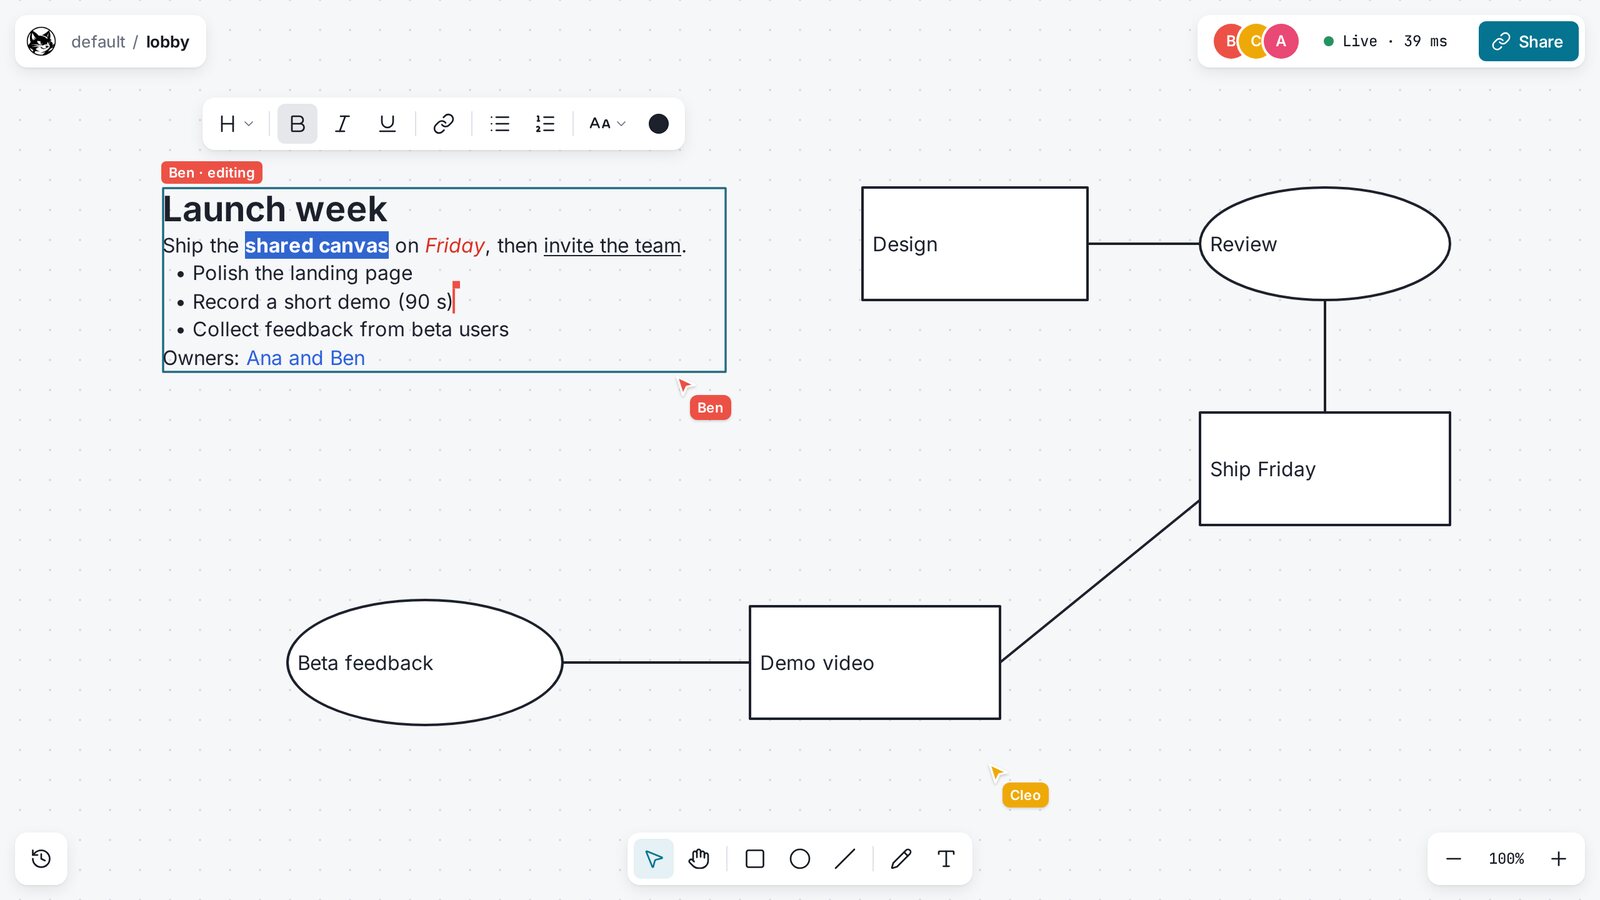Screen dimensions: 1600x900
Task: Pick the line connector tool
Action: click(x=845, y=859)
